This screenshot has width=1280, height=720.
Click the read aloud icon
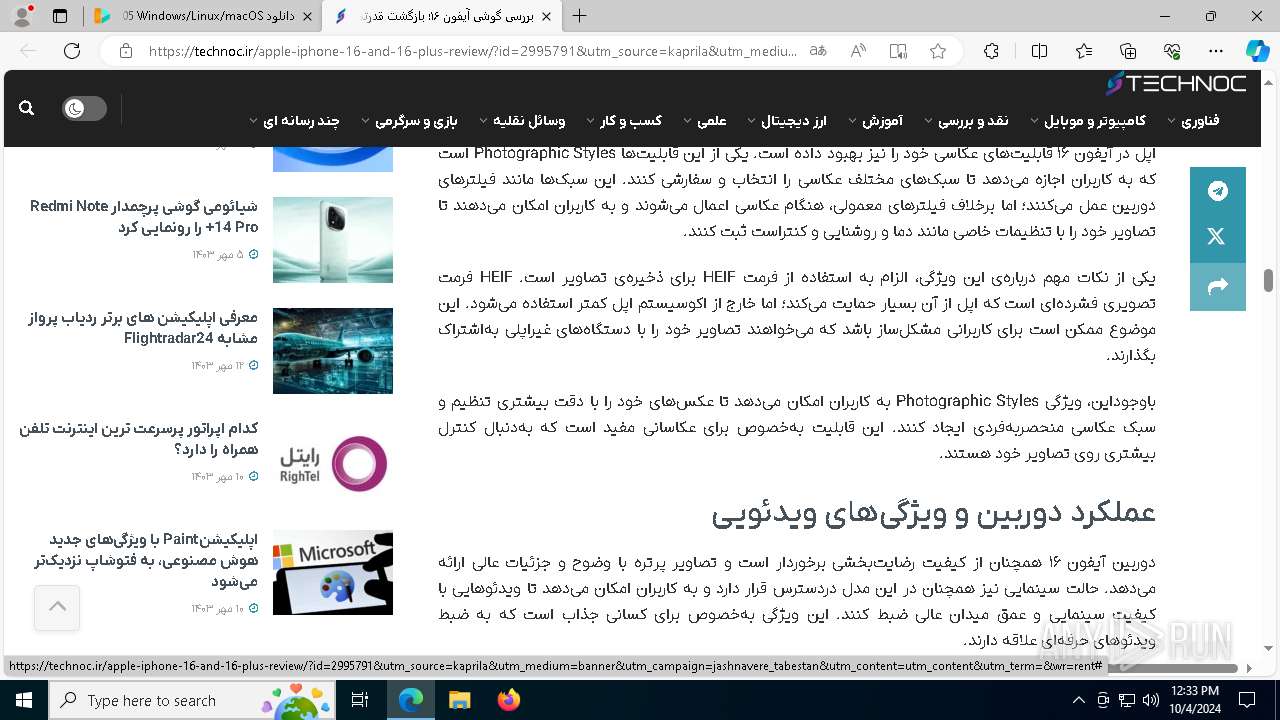click(858, 51)
